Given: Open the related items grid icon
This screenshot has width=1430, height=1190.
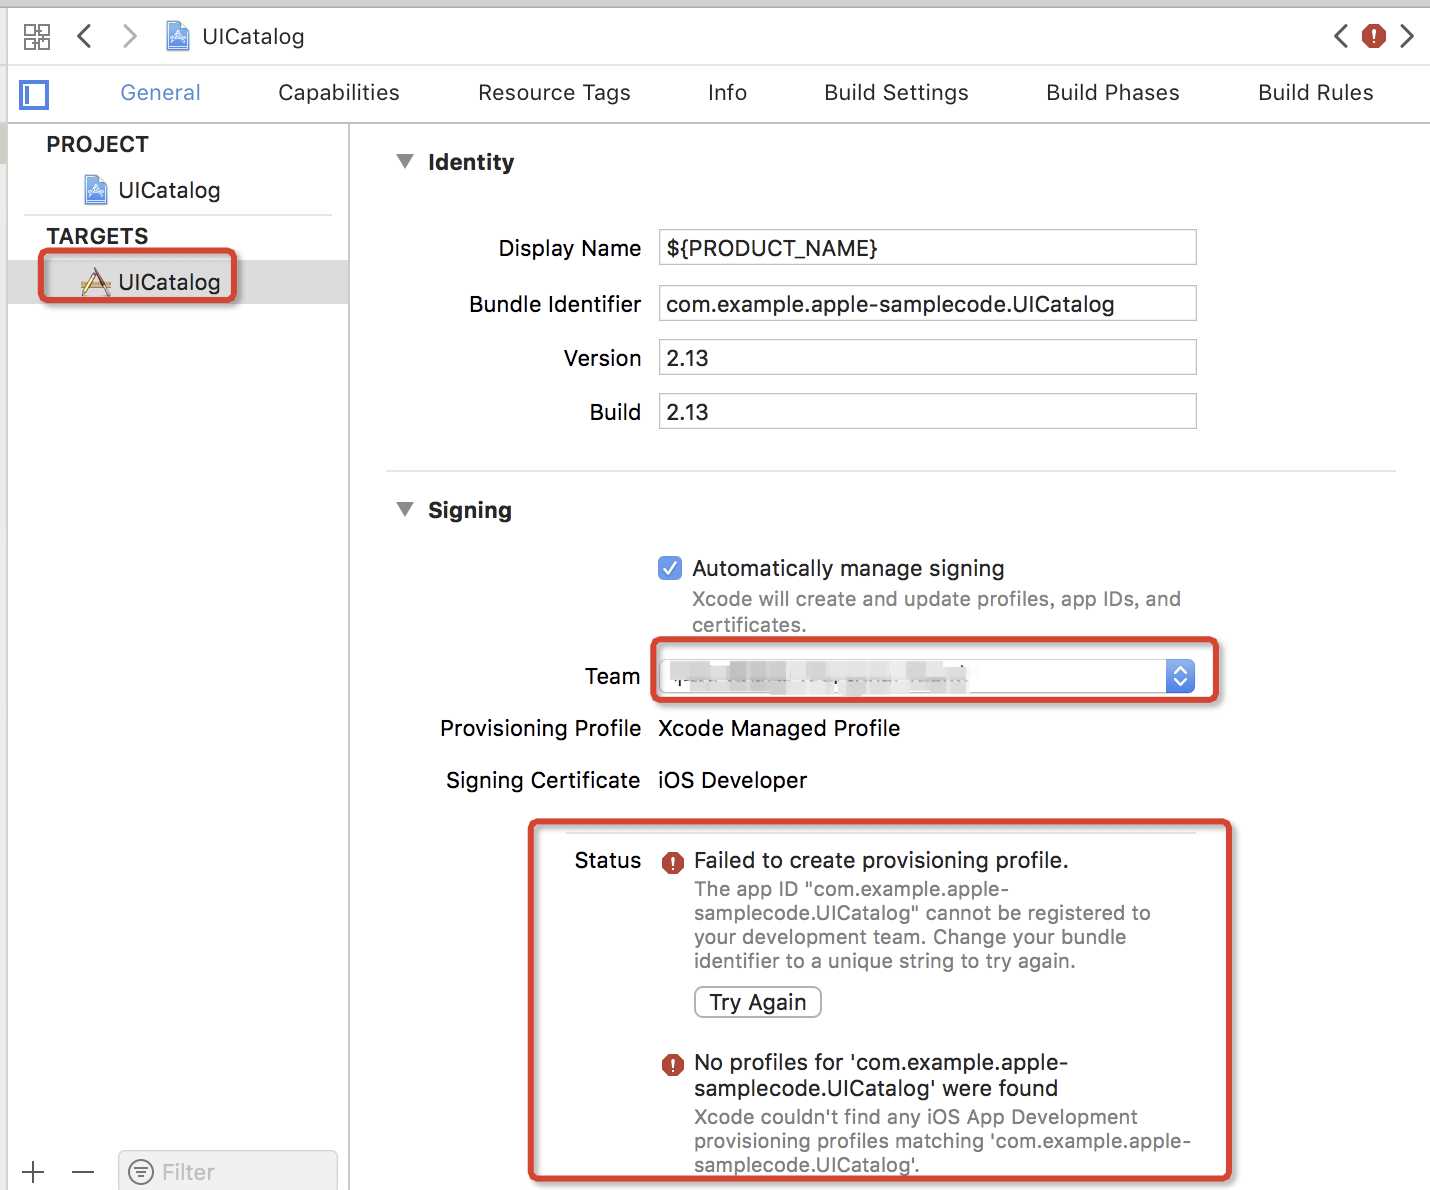Looking at the screenshot, I should [37, 37].
